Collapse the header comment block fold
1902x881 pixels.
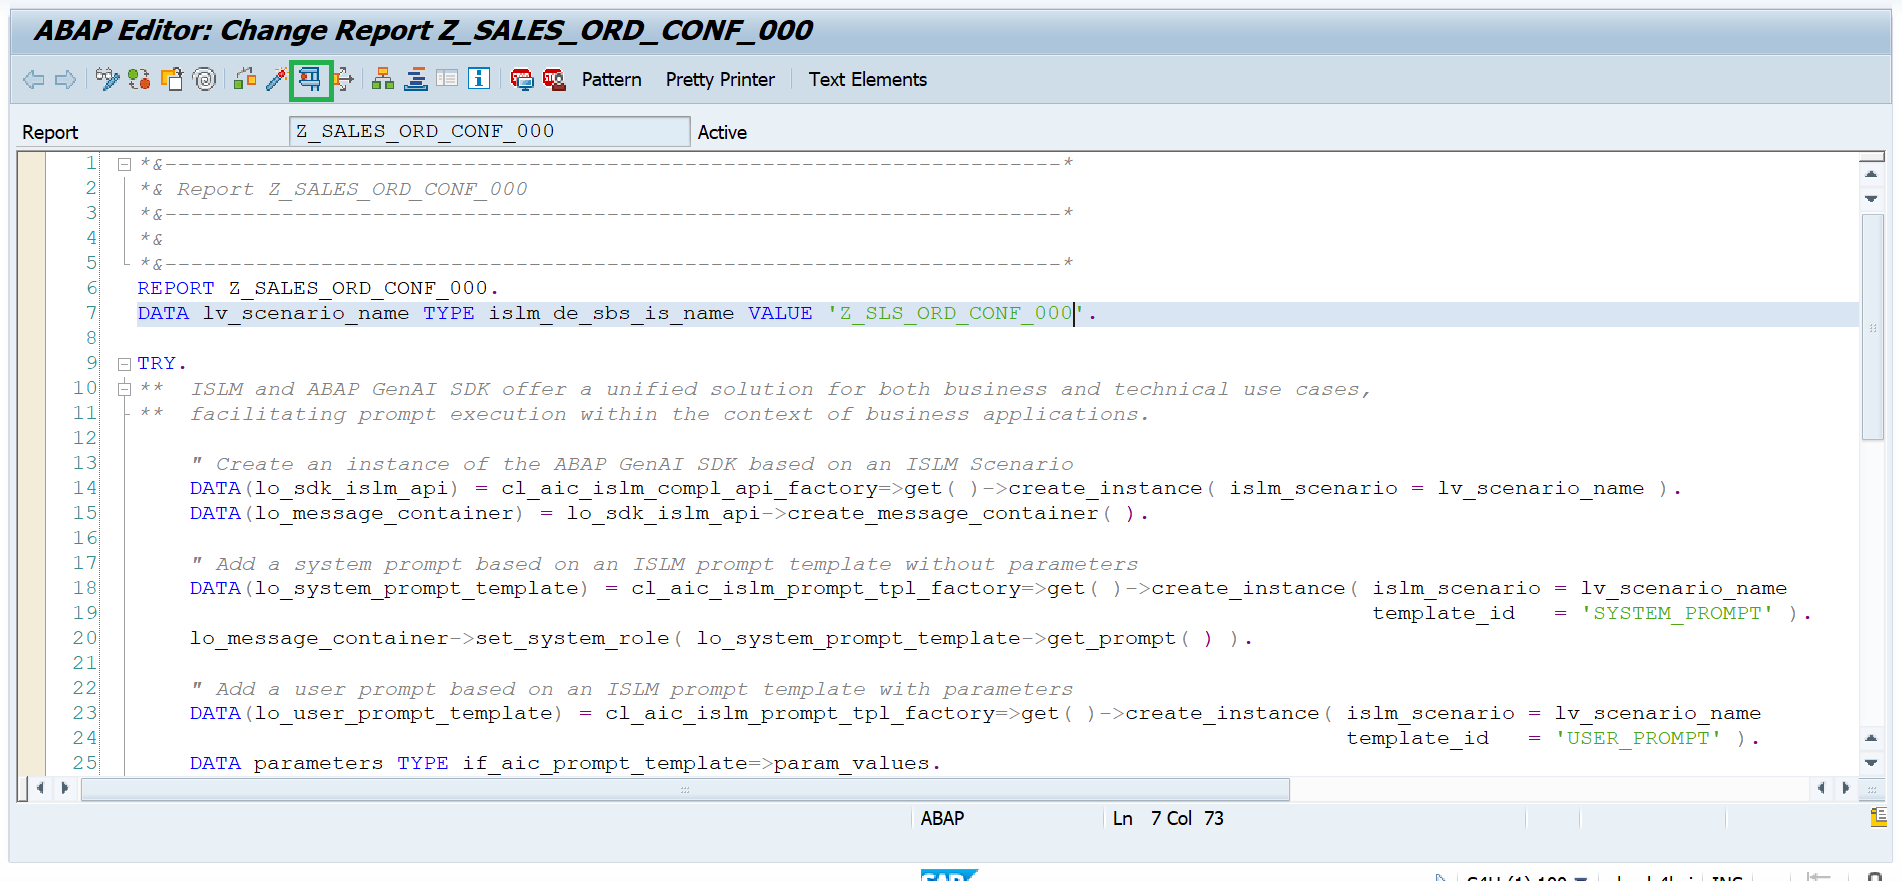(x=124, y=164)
